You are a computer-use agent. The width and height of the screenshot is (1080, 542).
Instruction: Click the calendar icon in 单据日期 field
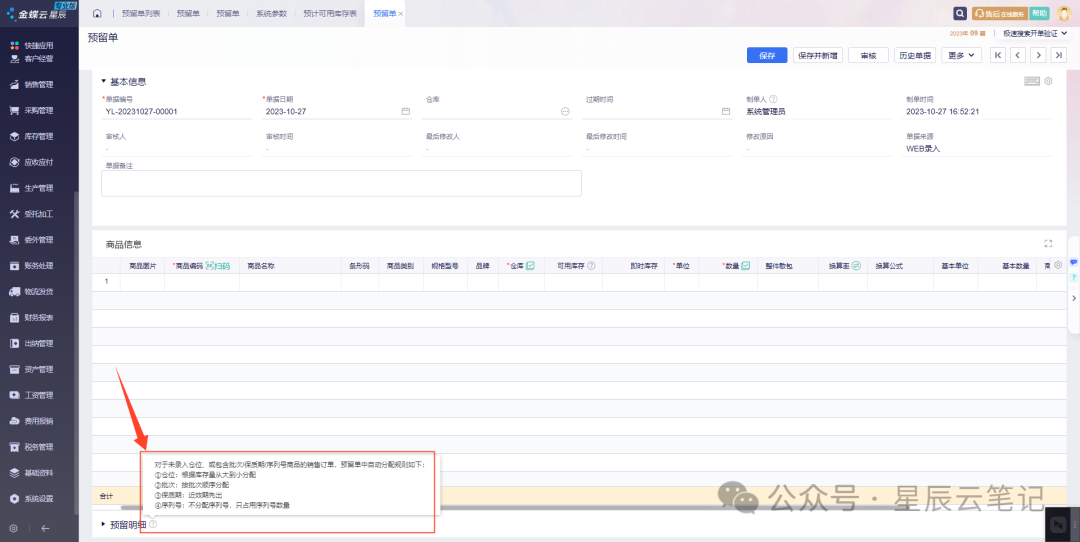405,112
